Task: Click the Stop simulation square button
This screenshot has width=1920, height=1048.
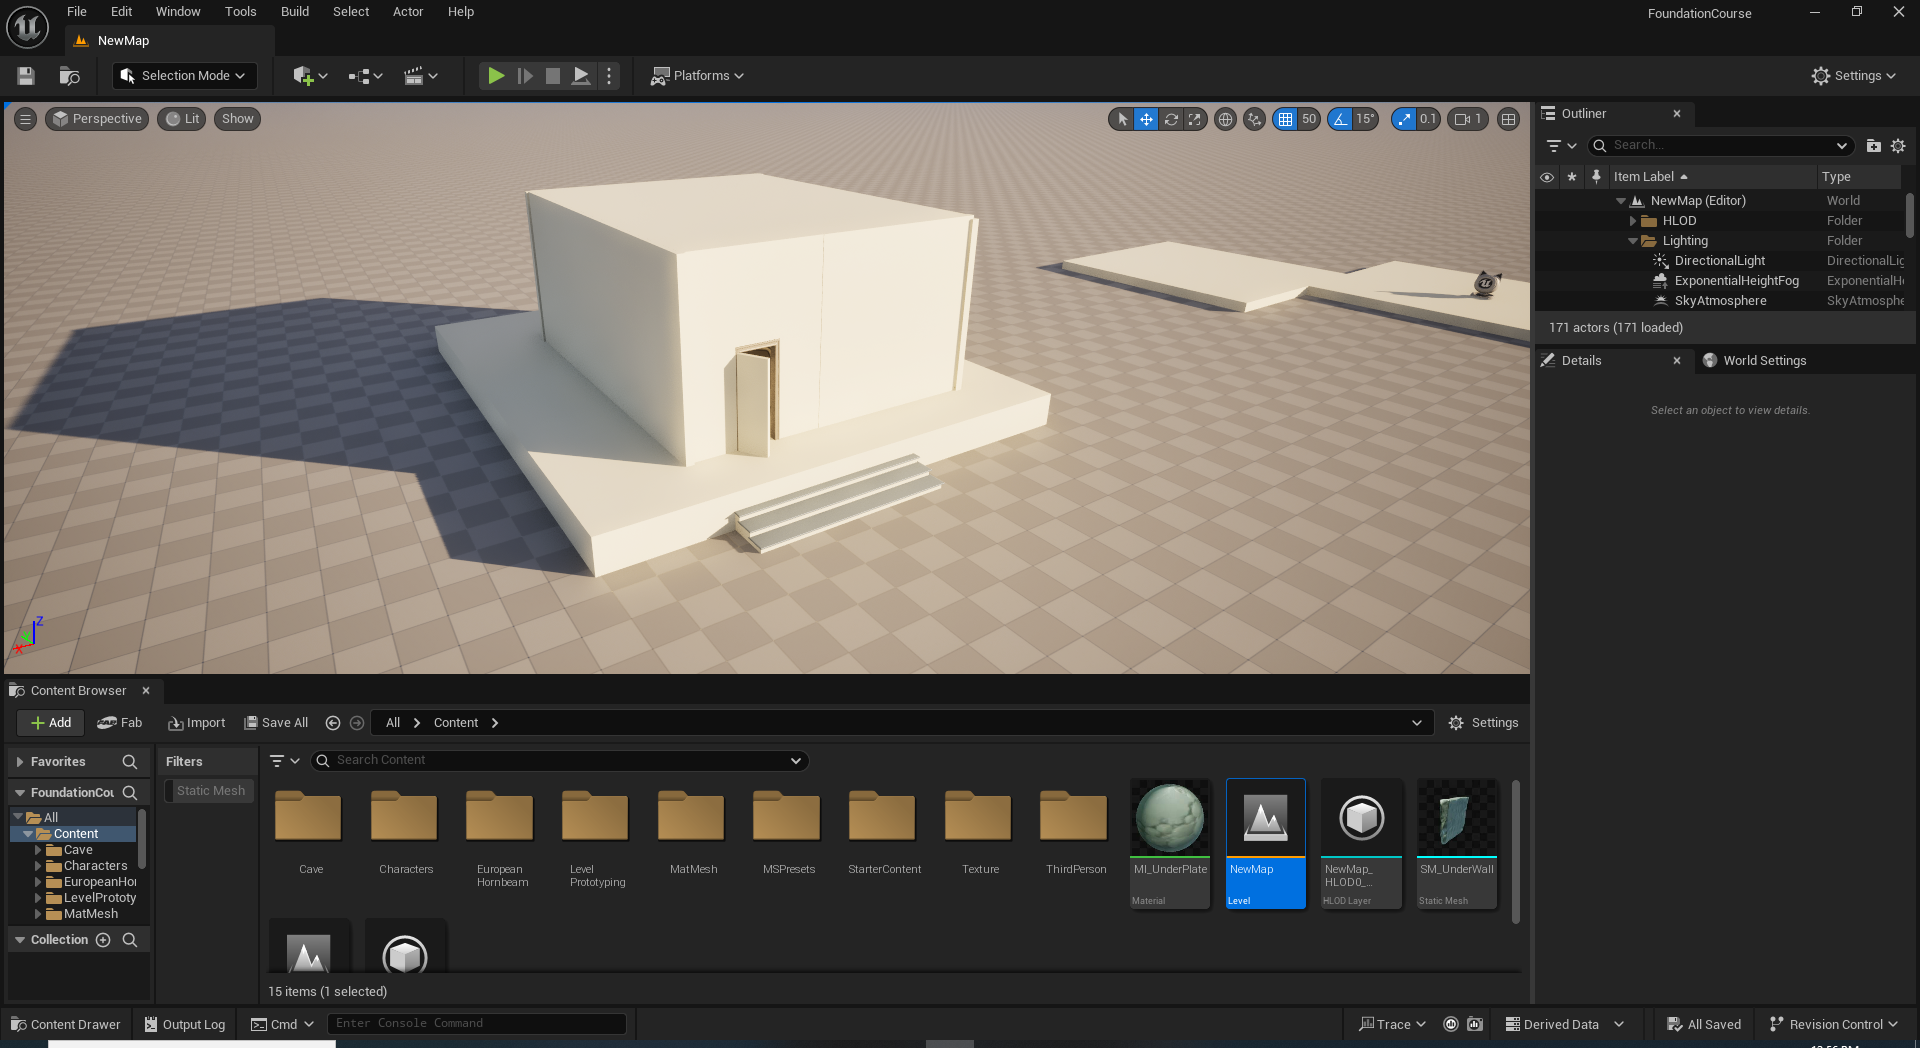Action: [x=553, y=76]
